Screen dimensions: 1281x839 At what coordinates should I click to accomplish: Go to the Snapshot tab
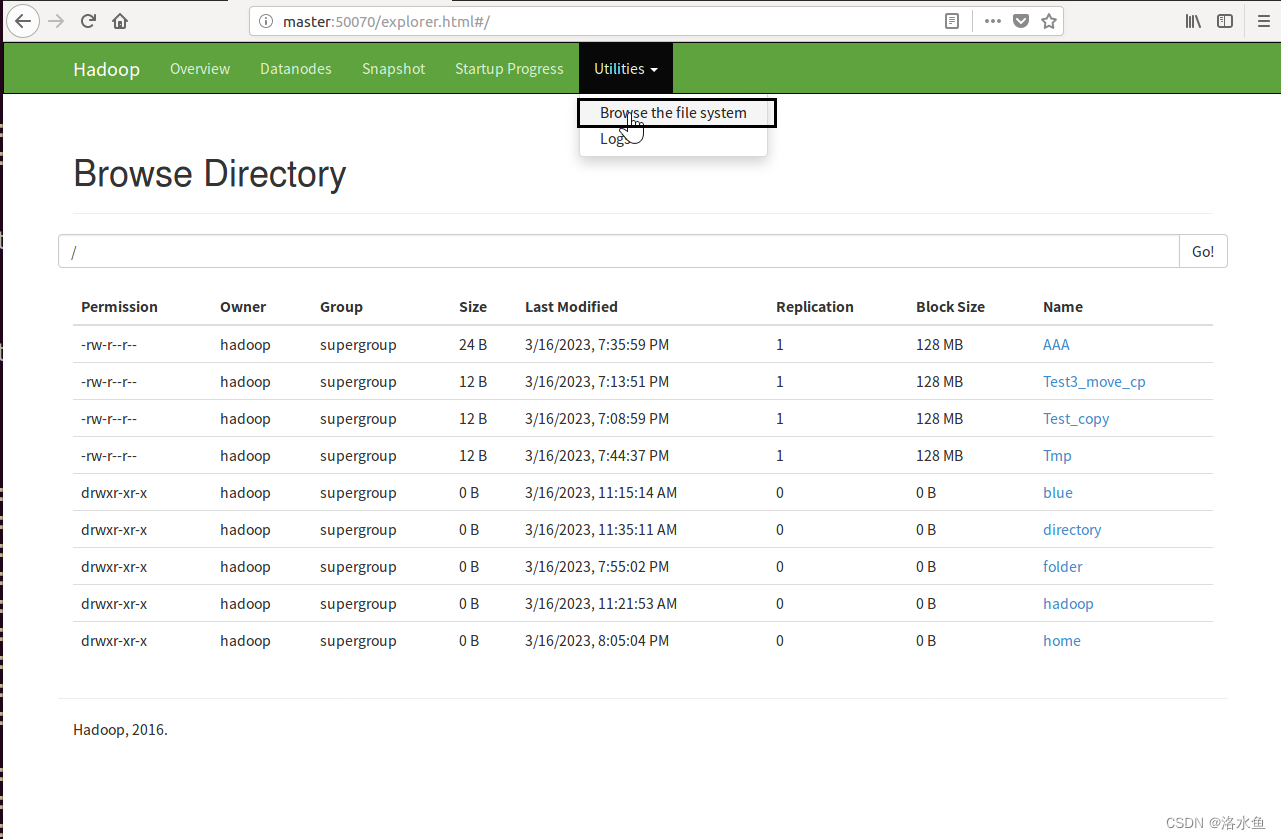394,69
